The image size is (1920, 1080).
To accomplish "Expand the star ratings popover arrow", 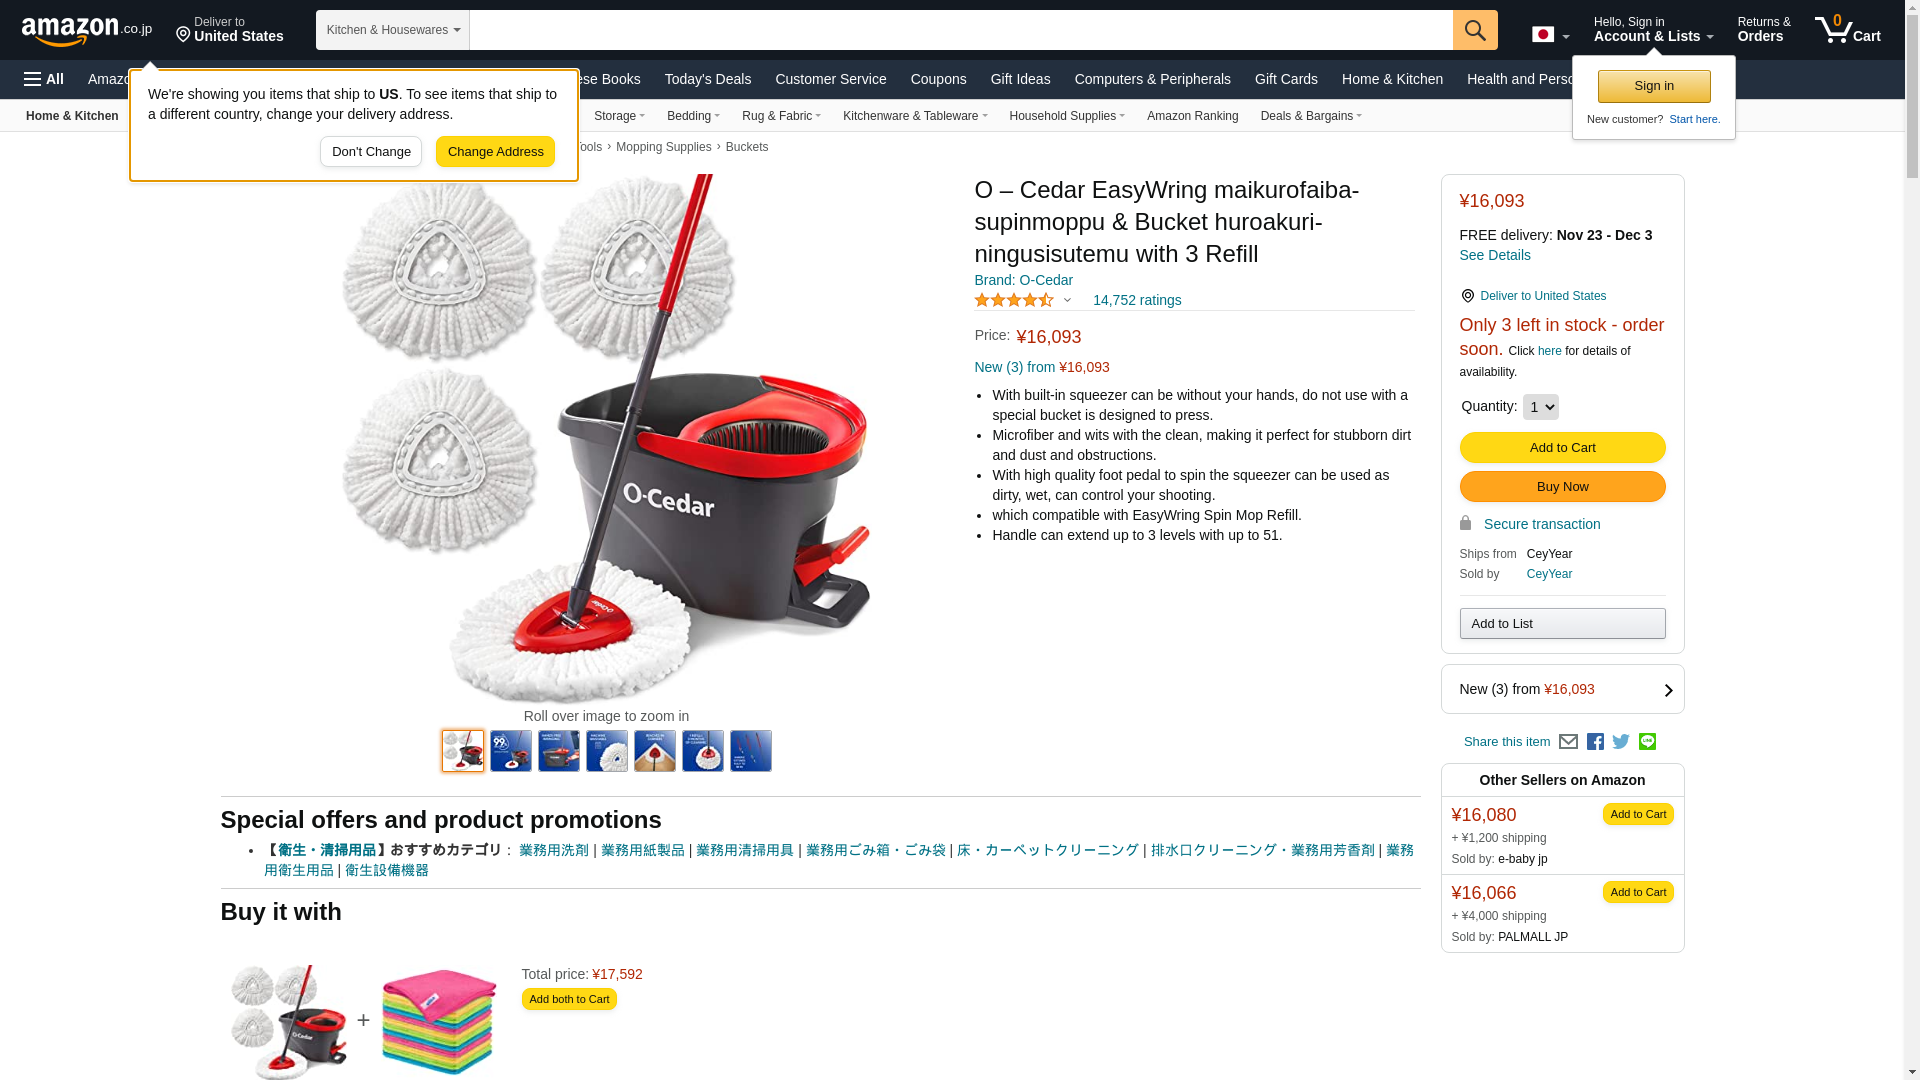I will point(1067,300).
